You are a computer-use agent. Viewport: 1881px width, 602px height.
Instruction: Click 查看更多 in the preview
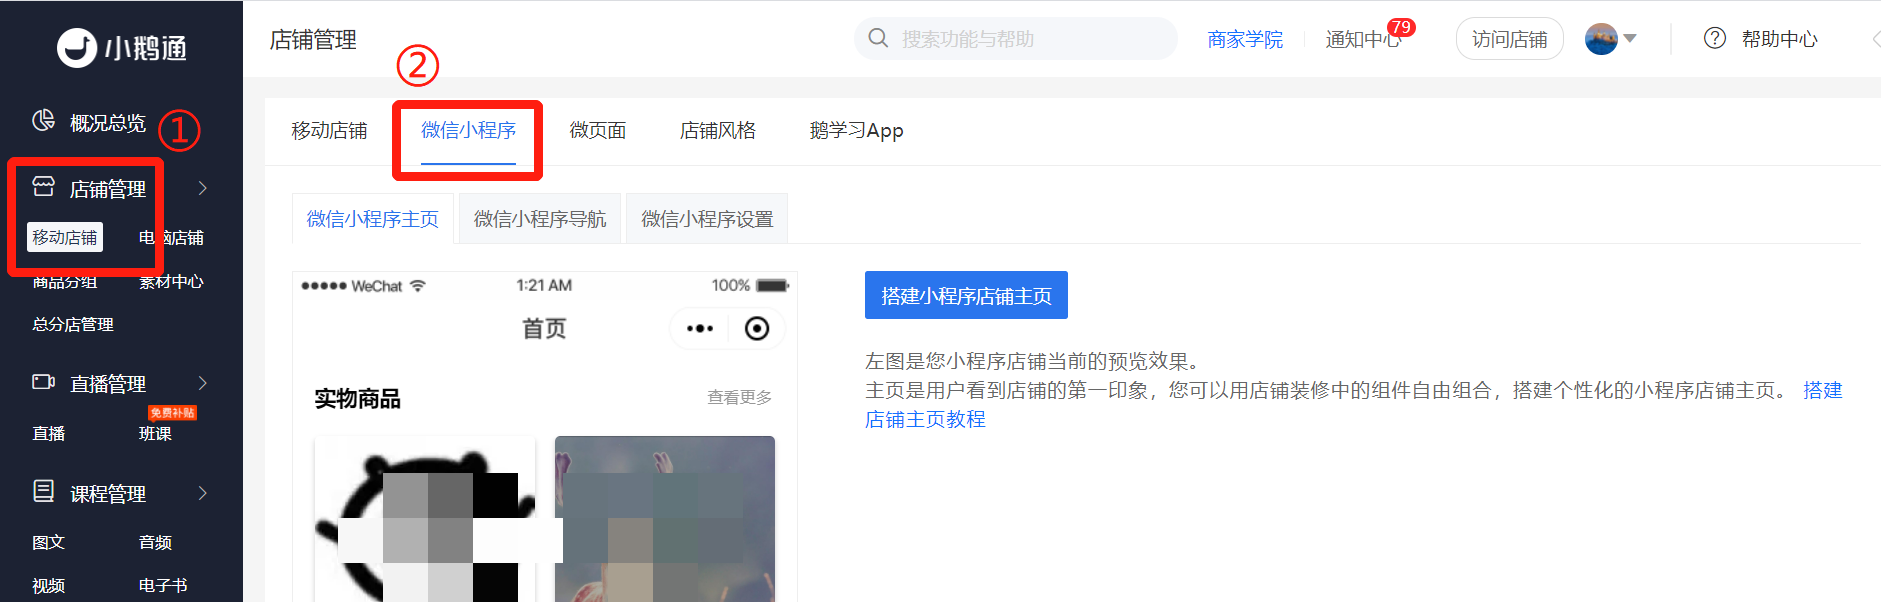click(x=739, y=397)
